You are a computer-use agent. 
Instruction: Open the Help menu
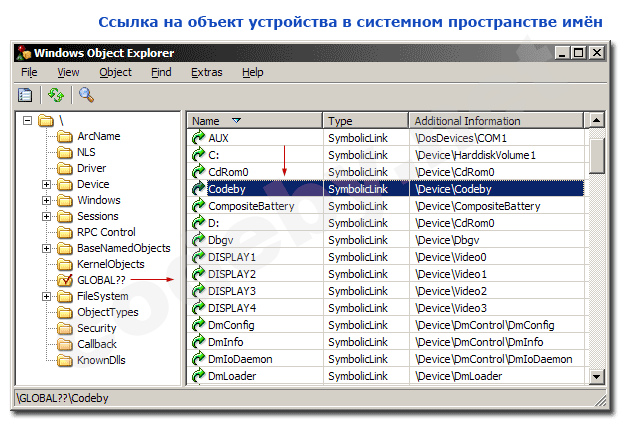tap(253, 72)
